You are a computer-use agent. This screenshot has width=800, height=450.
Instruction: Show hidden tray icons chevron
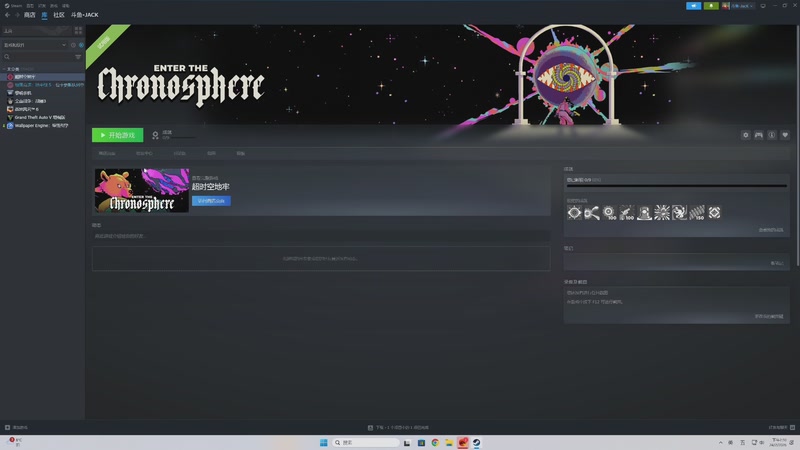pos(720,442)
